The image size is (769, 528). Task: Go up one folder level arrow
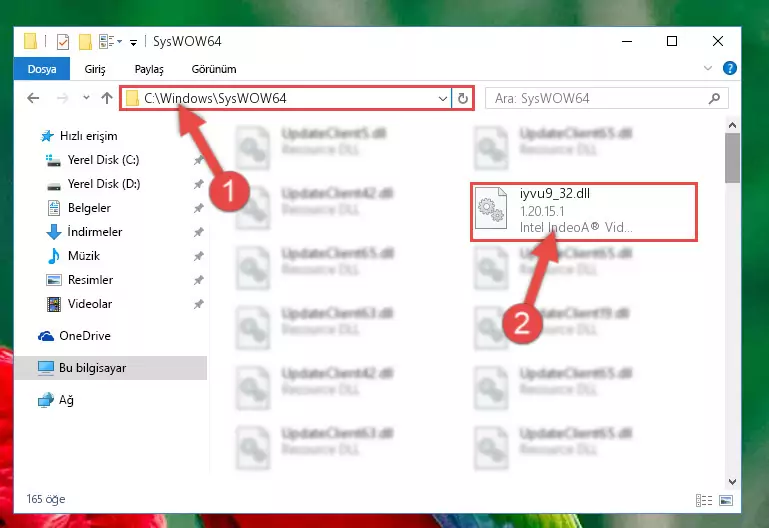(106, 98)
